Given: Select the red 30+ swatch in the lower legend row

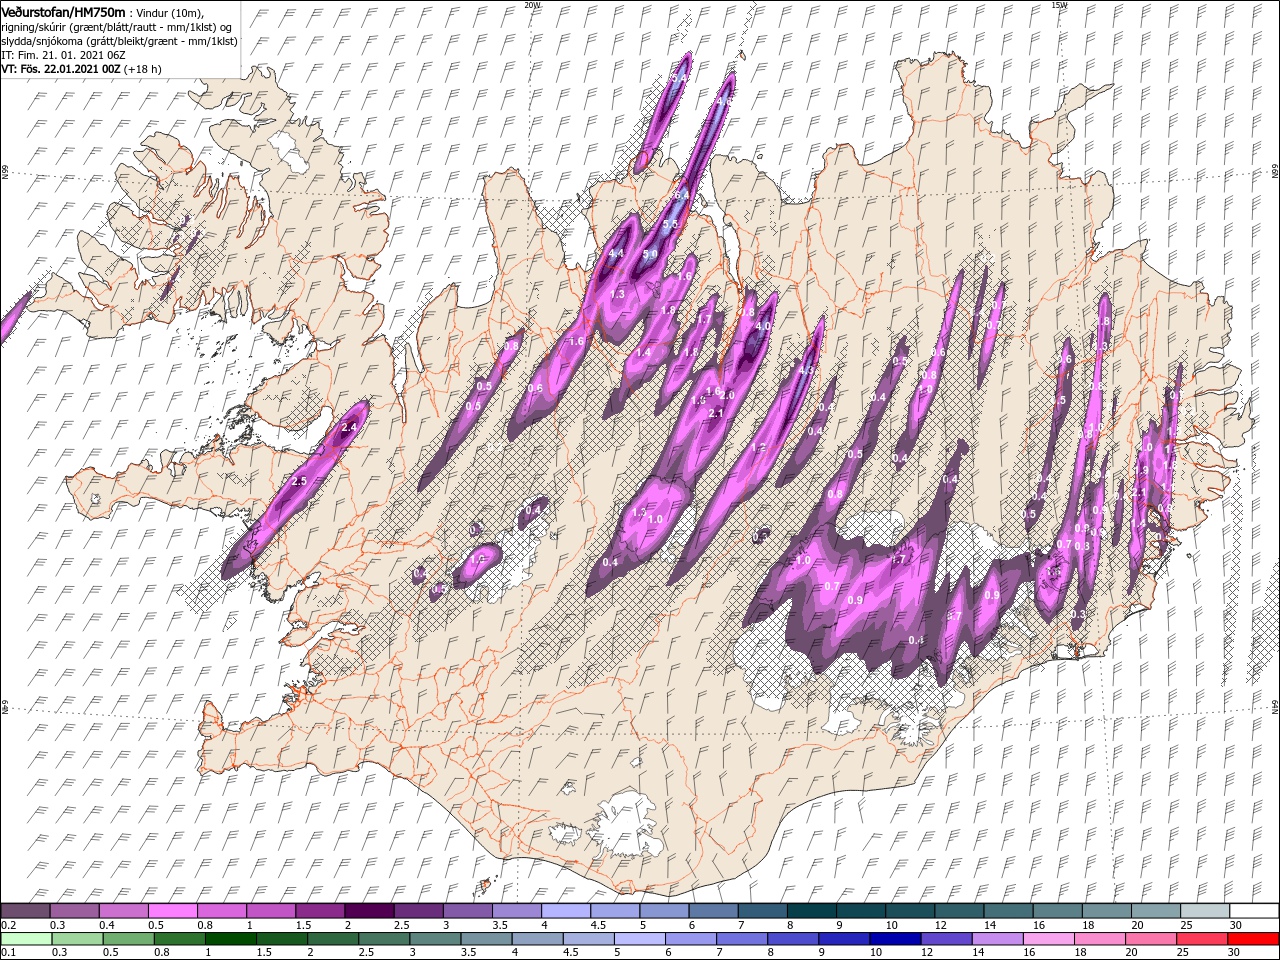Looking at the screenshot, I should point(1253,939).
